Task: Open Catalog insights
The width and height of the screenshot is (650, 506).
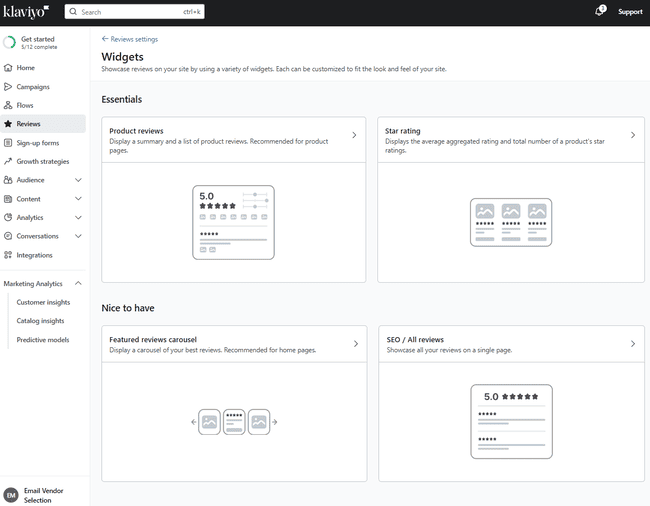Action: click(40, 321)
